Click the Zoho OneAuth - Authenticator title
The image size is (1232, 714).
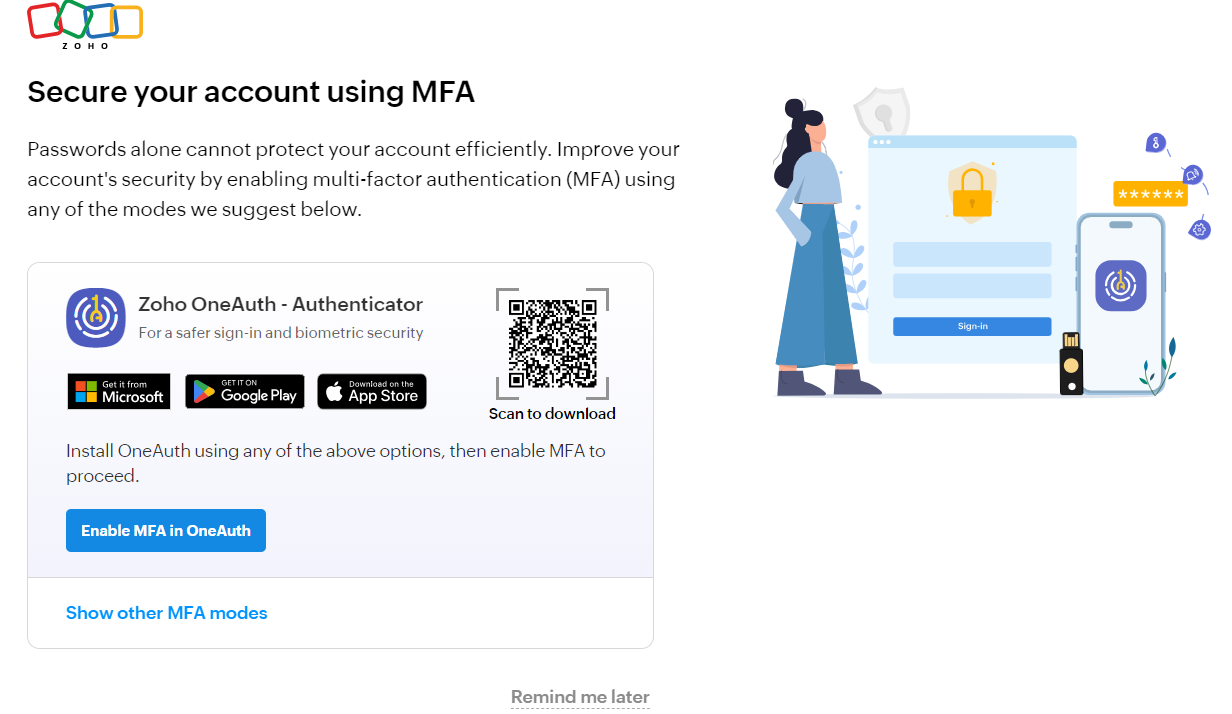click(281, 304)
